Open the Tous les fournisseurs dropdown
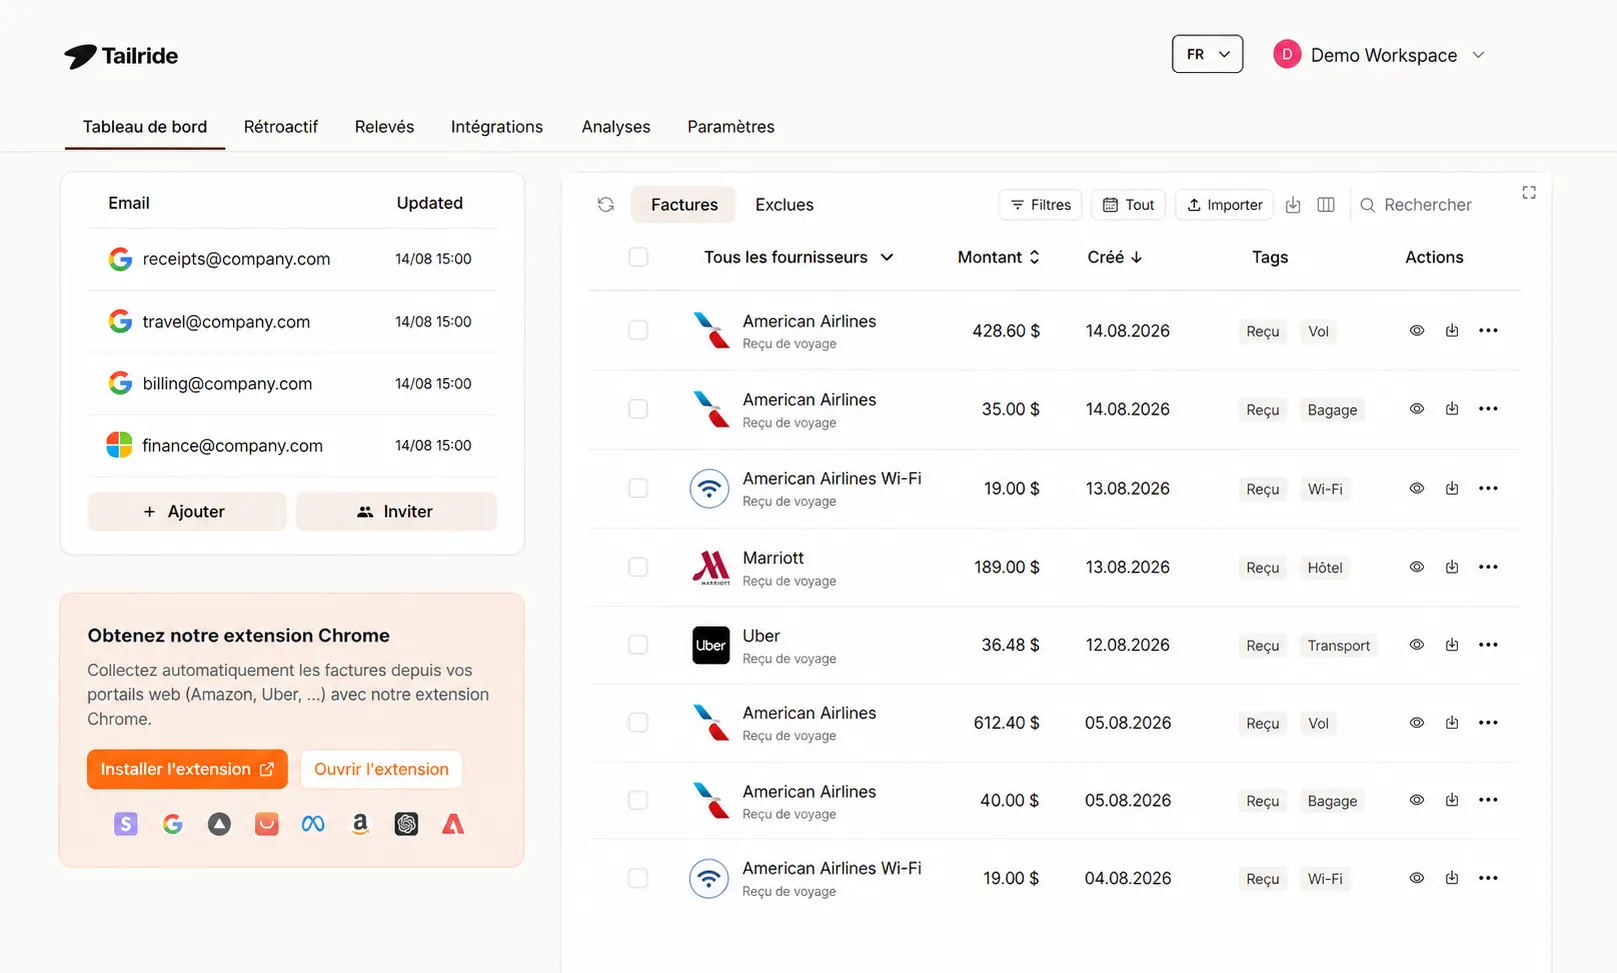1617x973 pixels. tap(798, 257)
